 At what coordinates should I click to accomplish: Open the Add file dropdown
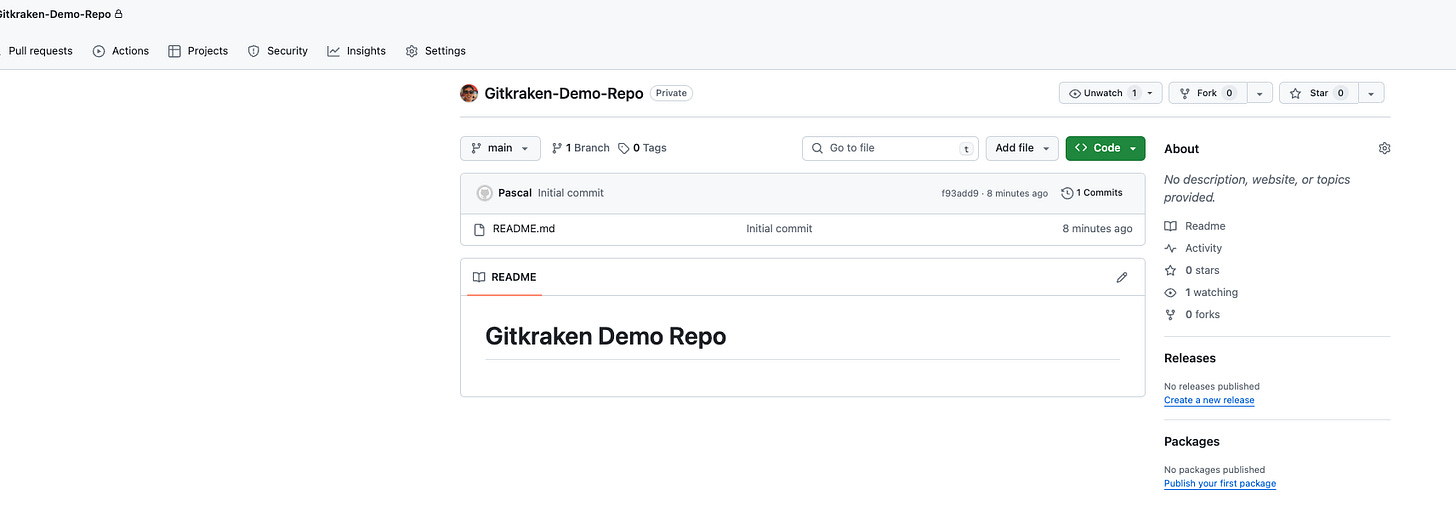(x=1022, y=148)
